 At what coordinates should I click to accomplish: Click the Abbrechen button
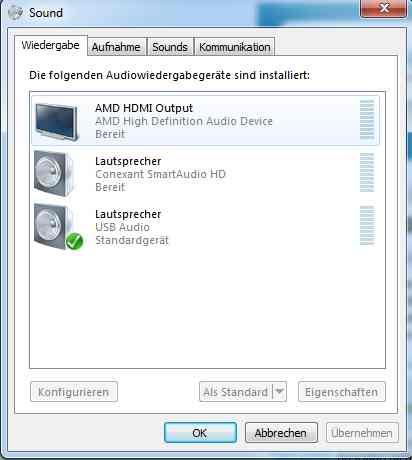(x=281, y=433)
